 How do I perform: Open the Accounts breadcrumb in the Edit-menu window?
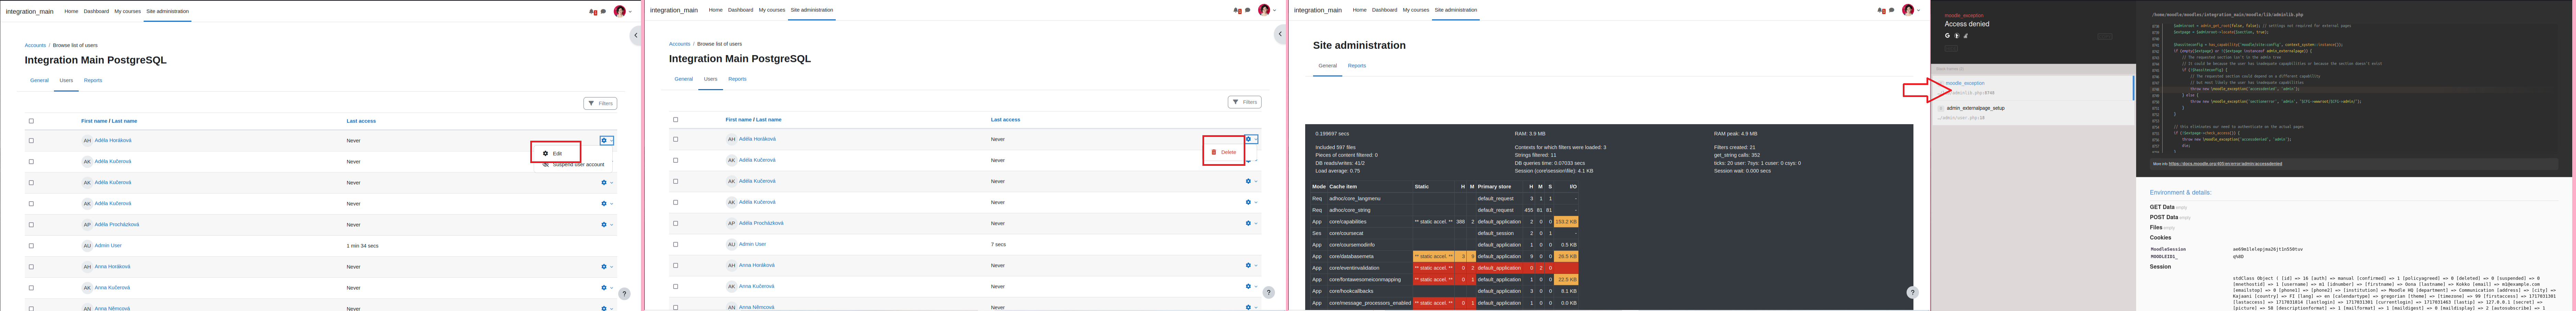35,45
